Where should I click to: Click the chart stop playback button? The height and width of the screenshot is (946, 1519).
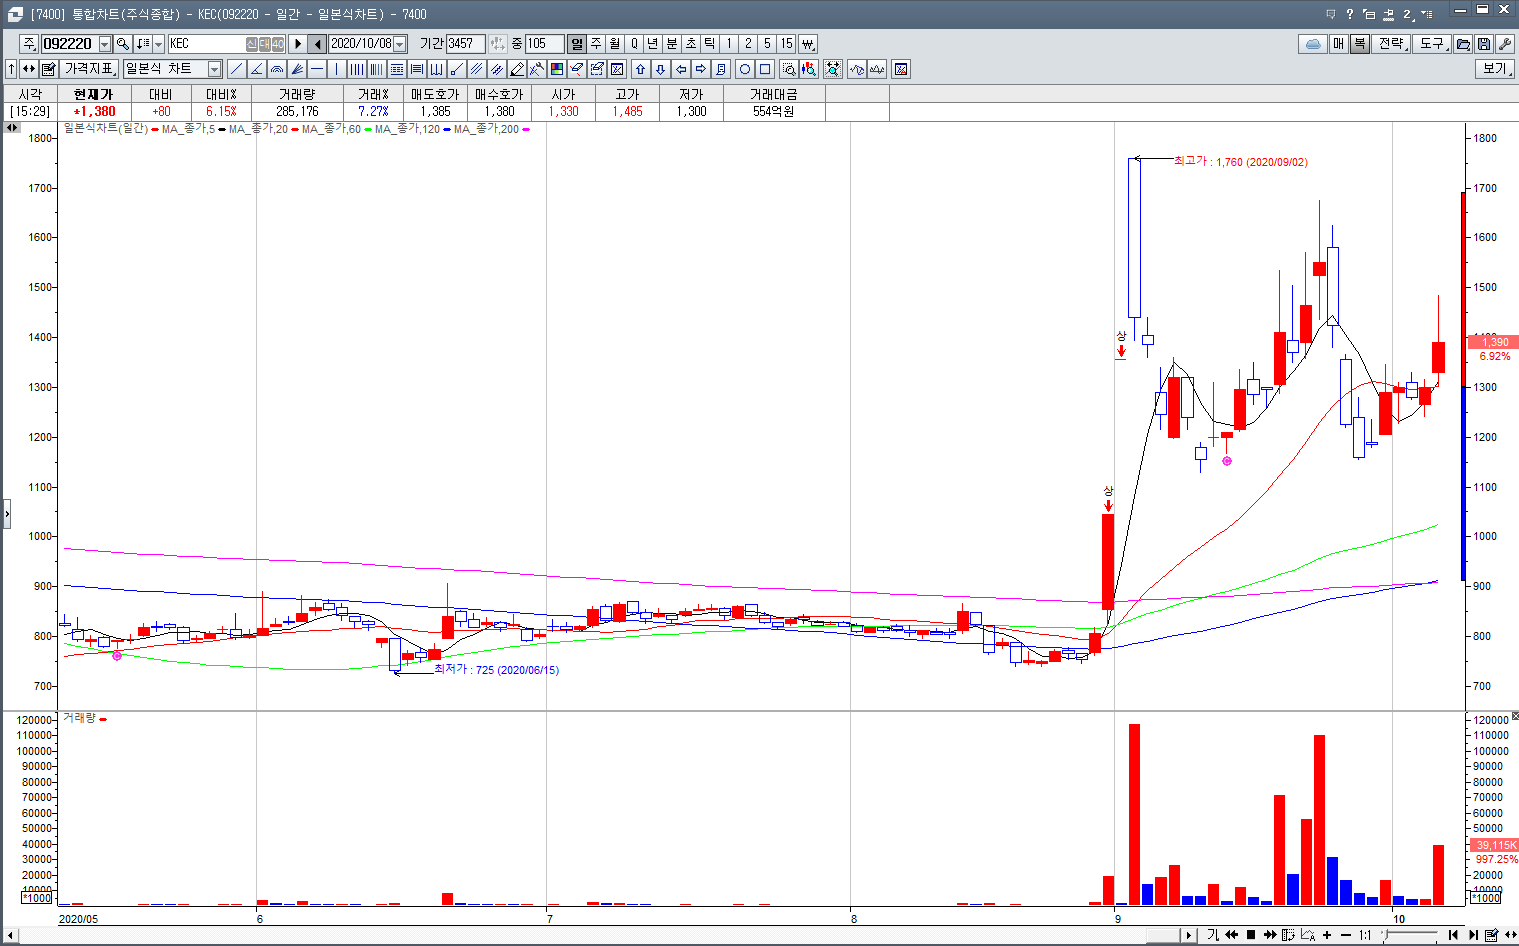[1250, 935]
